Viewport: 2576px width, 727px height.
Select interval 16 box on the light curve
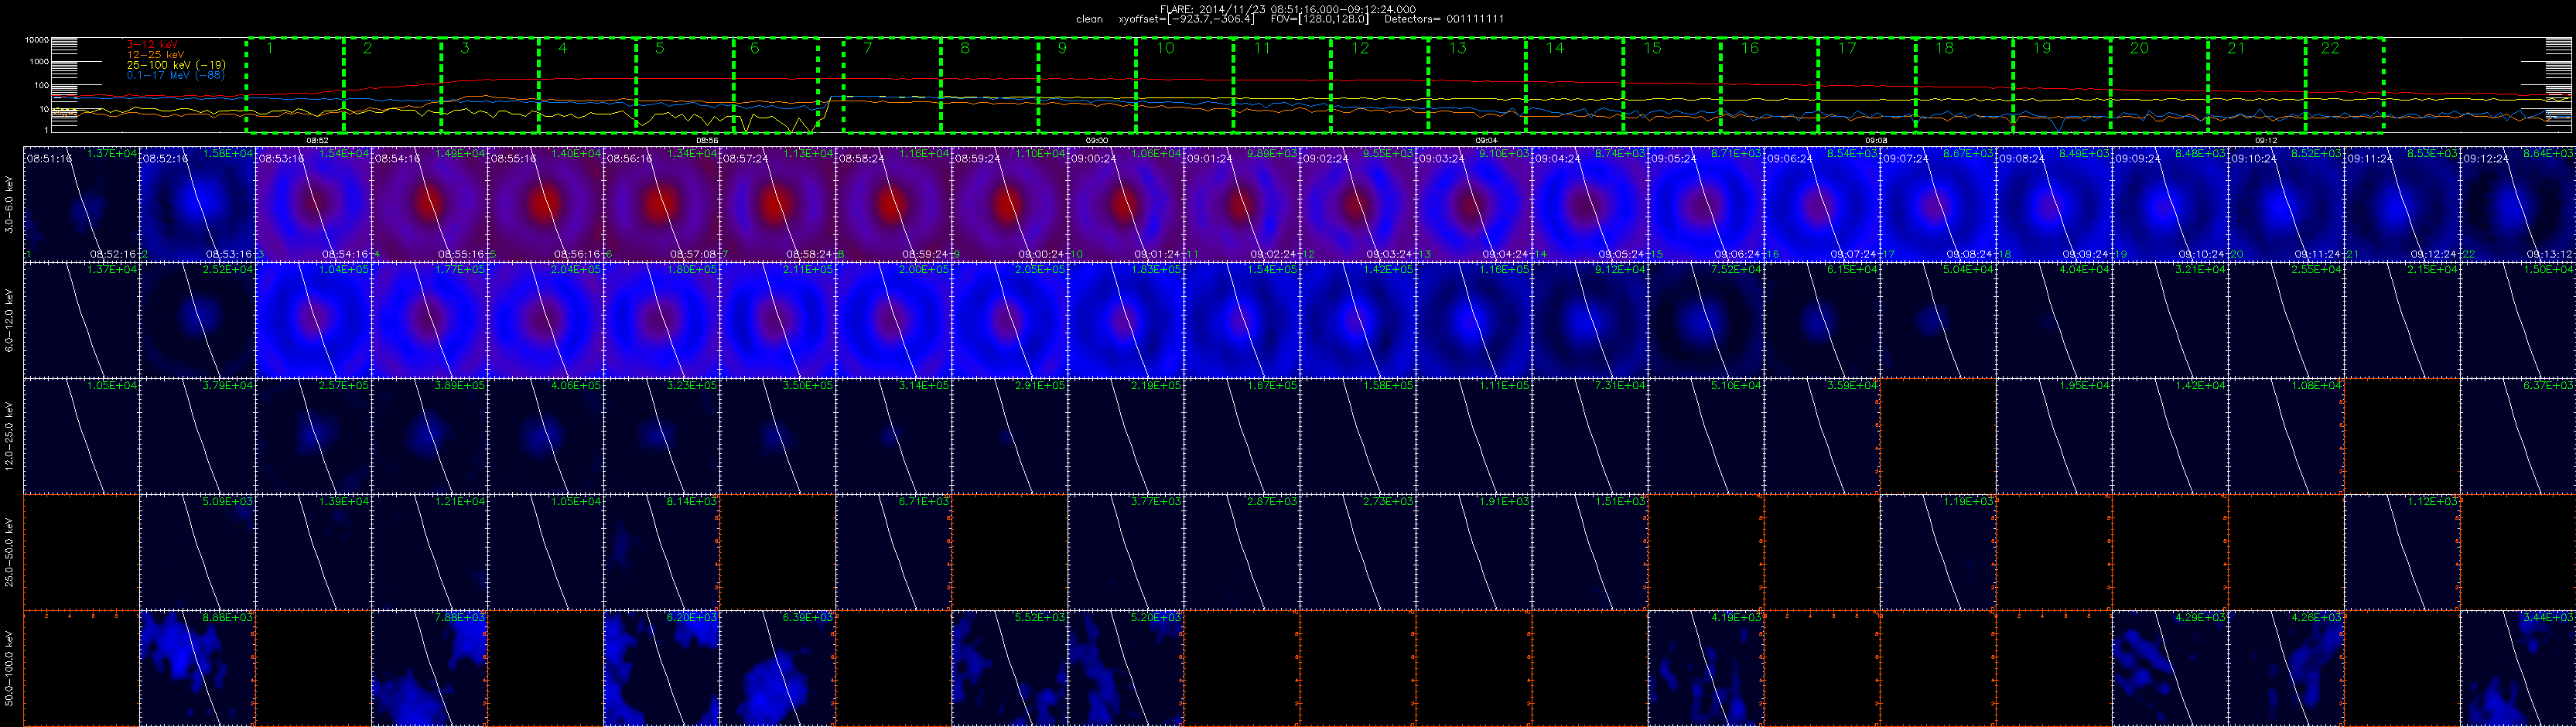1769,85
